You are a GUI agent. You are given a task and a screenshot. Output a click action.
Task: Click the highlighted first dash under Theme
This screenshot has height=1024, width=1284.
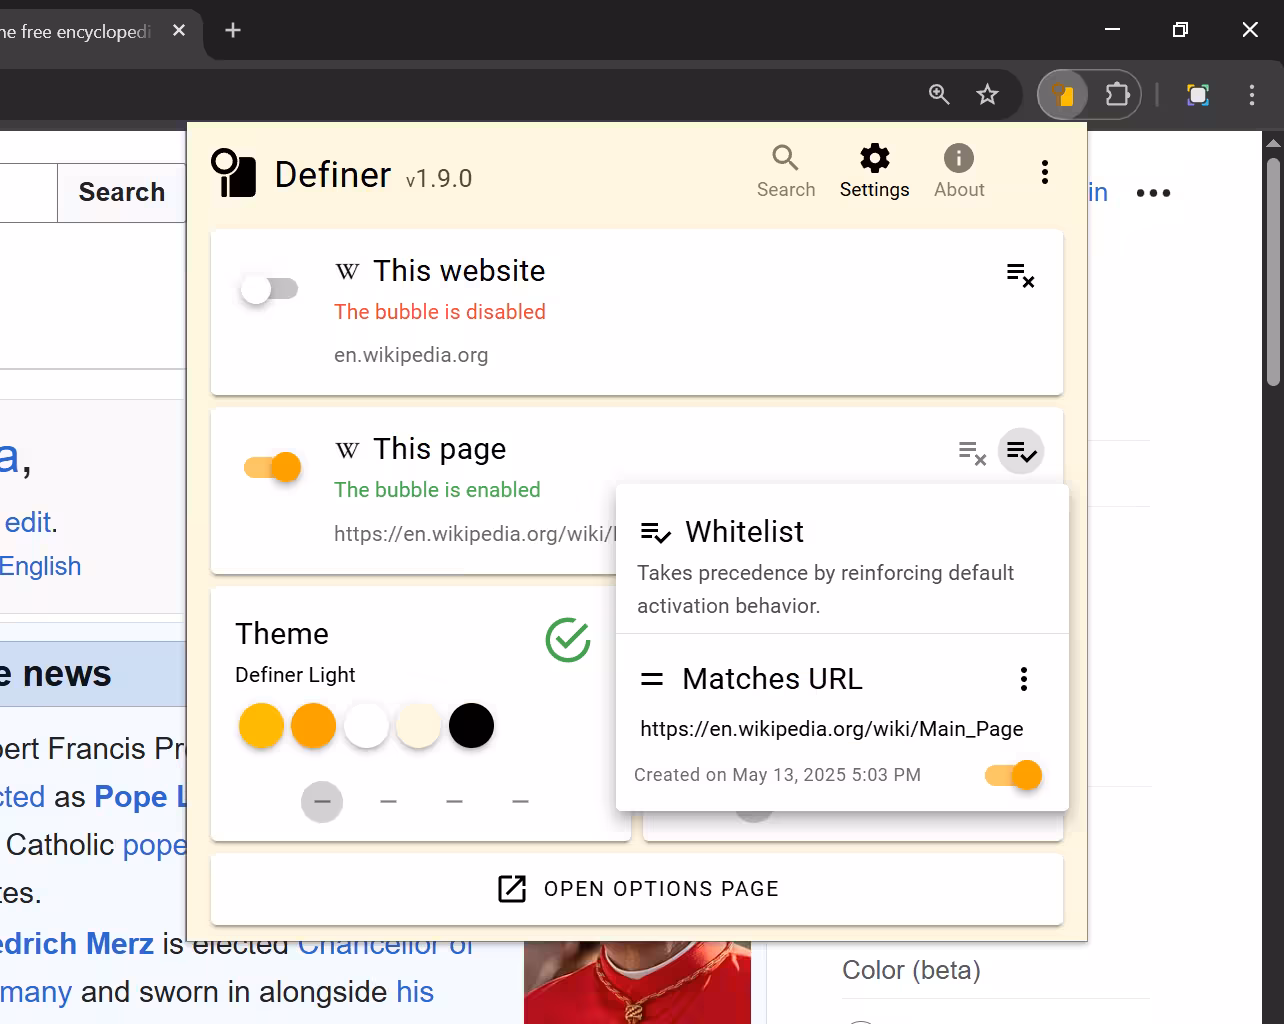tap(322, 802)
